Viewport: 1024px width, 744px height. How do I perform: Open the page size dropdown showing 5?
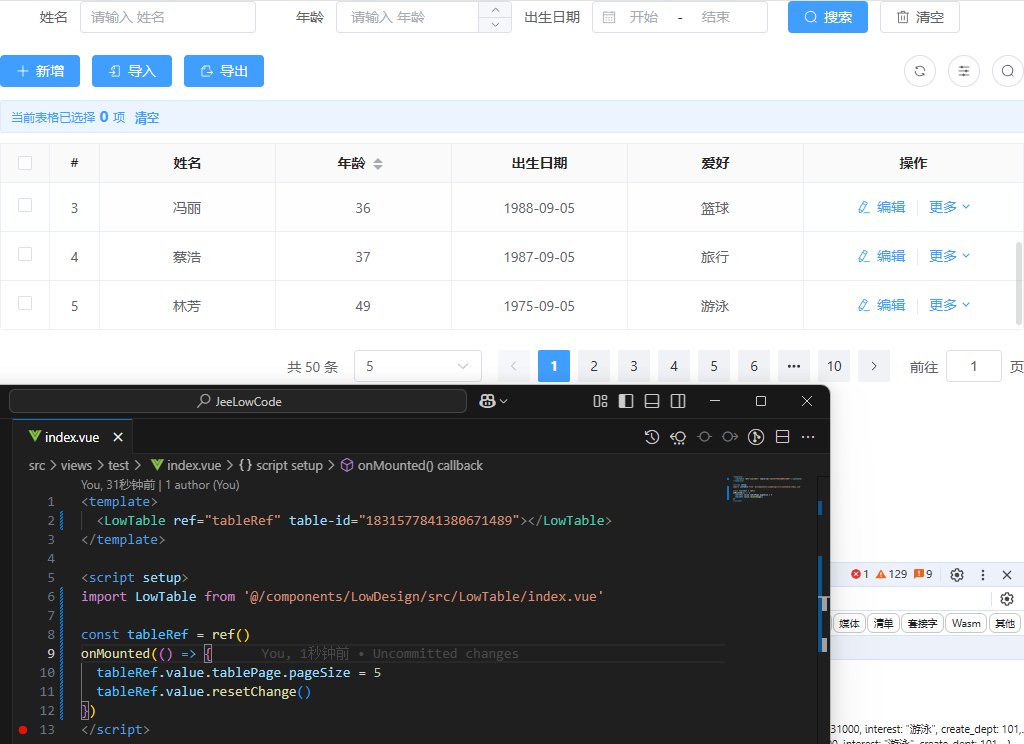tap(418, 366)
